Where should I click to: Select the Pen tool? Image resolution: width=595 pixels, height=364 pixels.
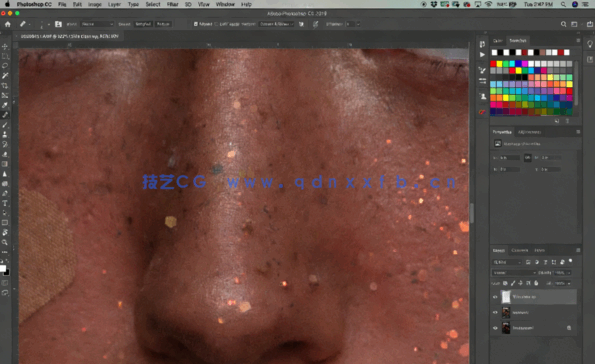pos(5,194)
